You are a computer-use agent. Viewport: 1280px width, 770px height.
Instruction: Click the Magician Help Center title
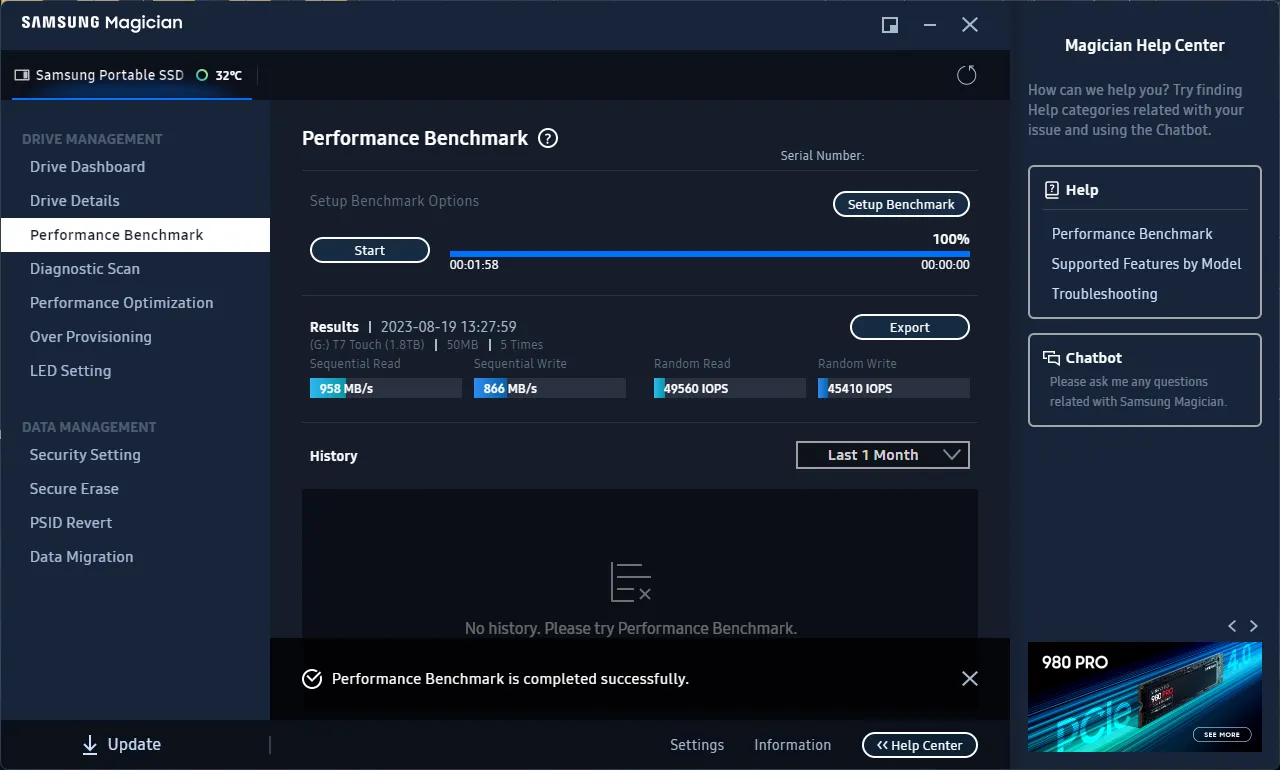point(1145,45)
